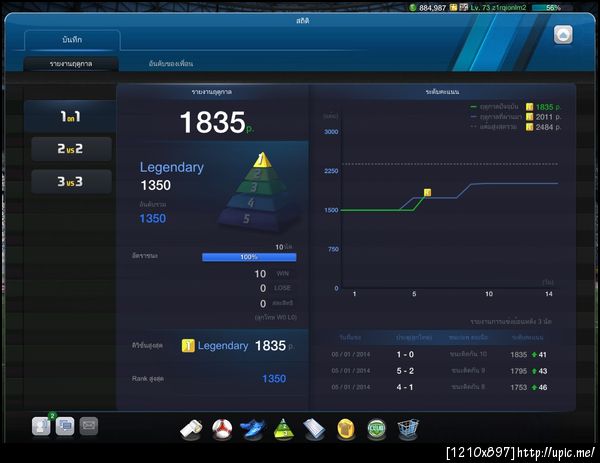Viewport: 600px width, 463px height.
Task: Click the 4 - 1 match result
Action: 405,387
